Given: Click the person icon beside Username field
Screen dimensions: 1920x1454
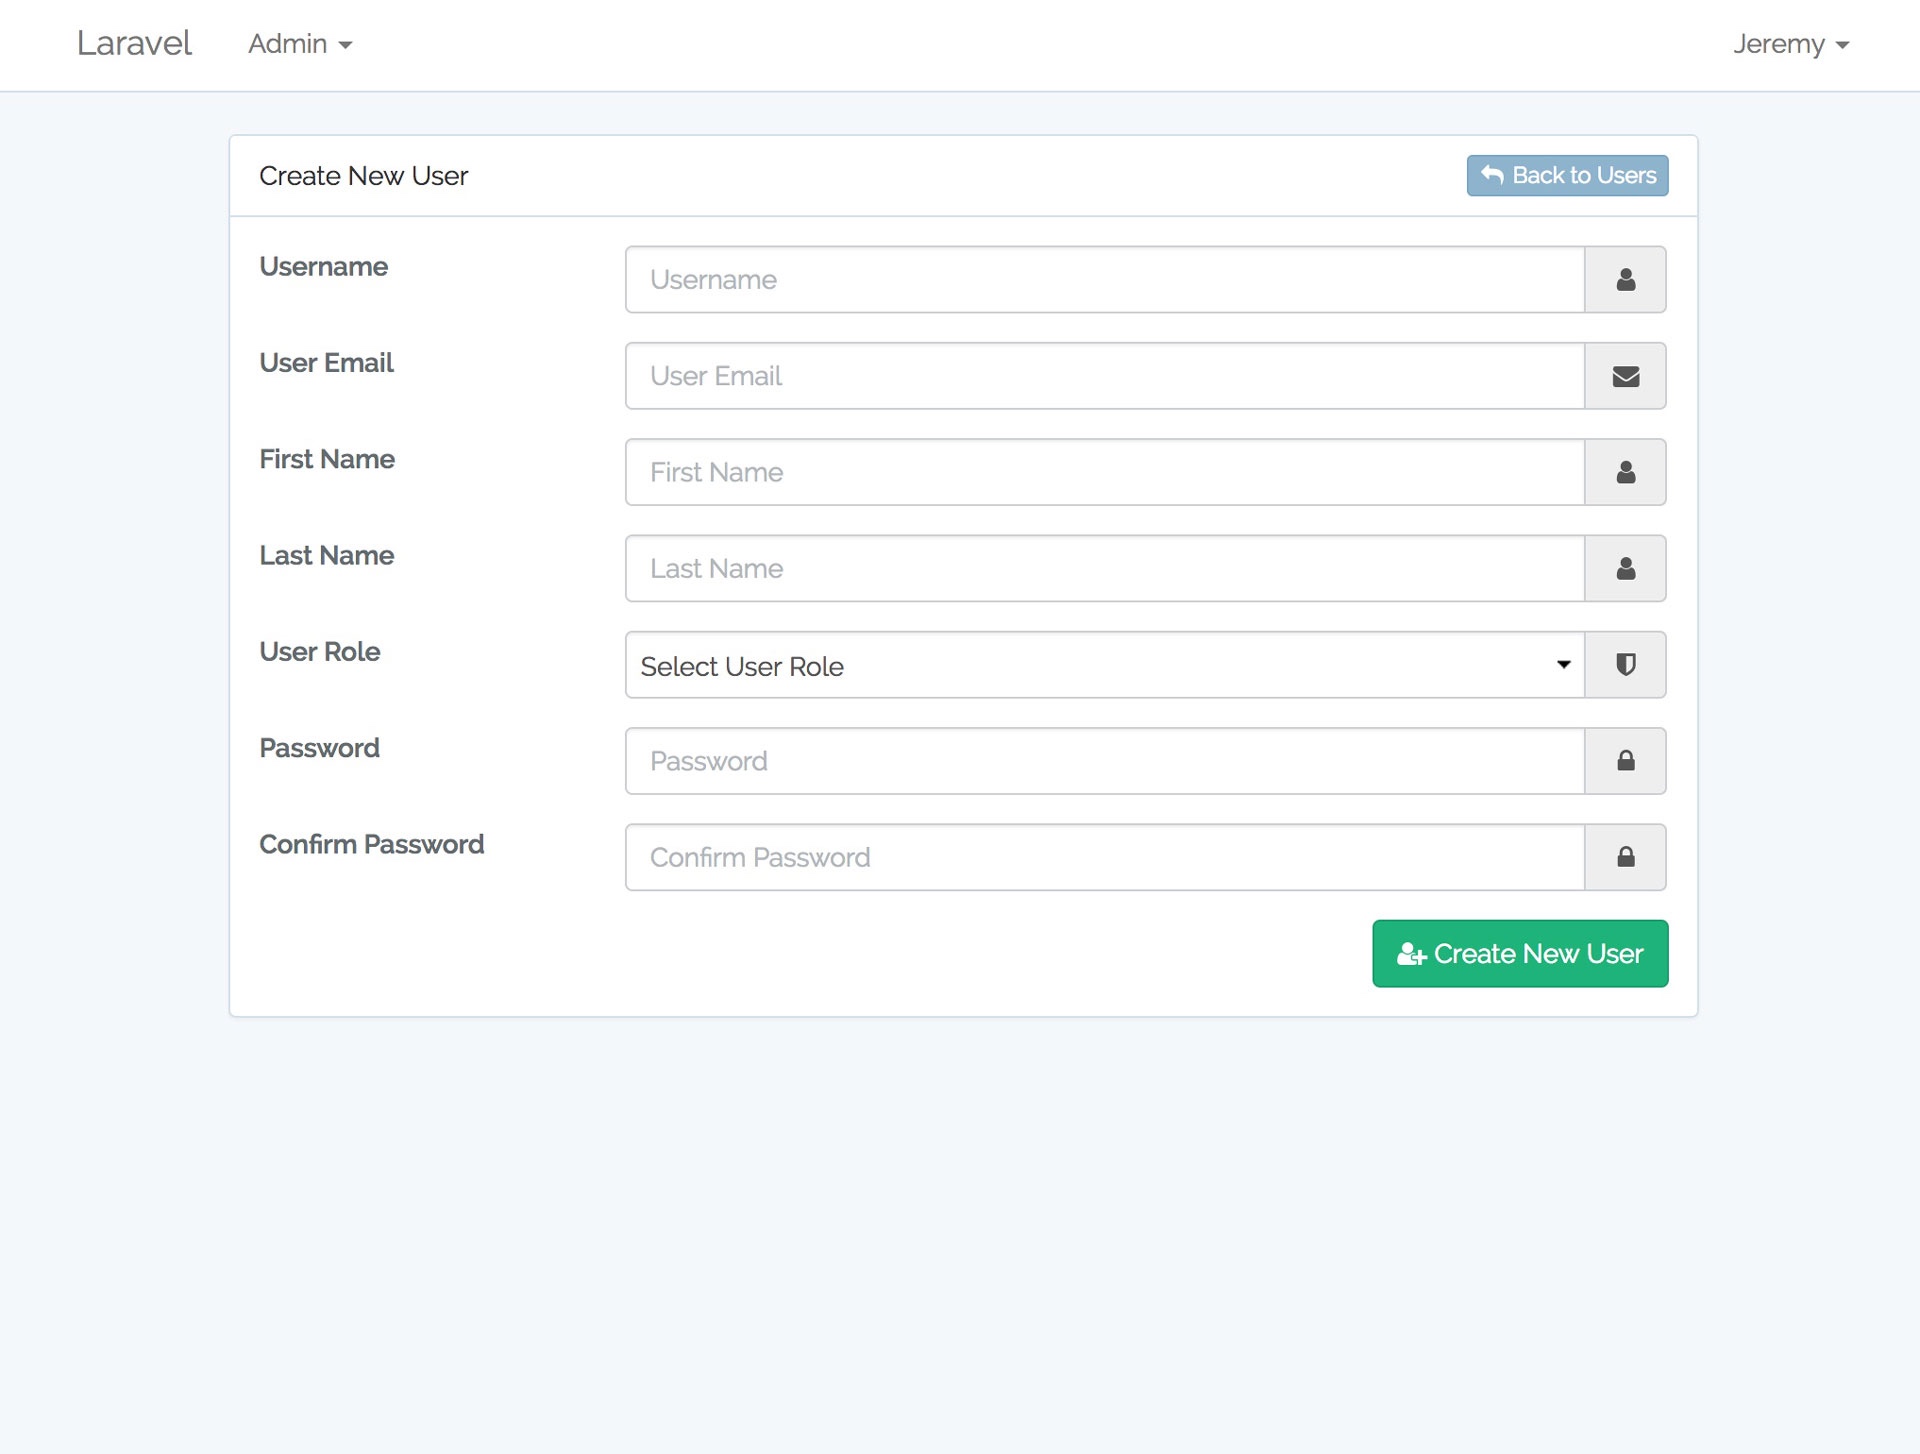Looking at the screenshot, I should coord(1625,280).
